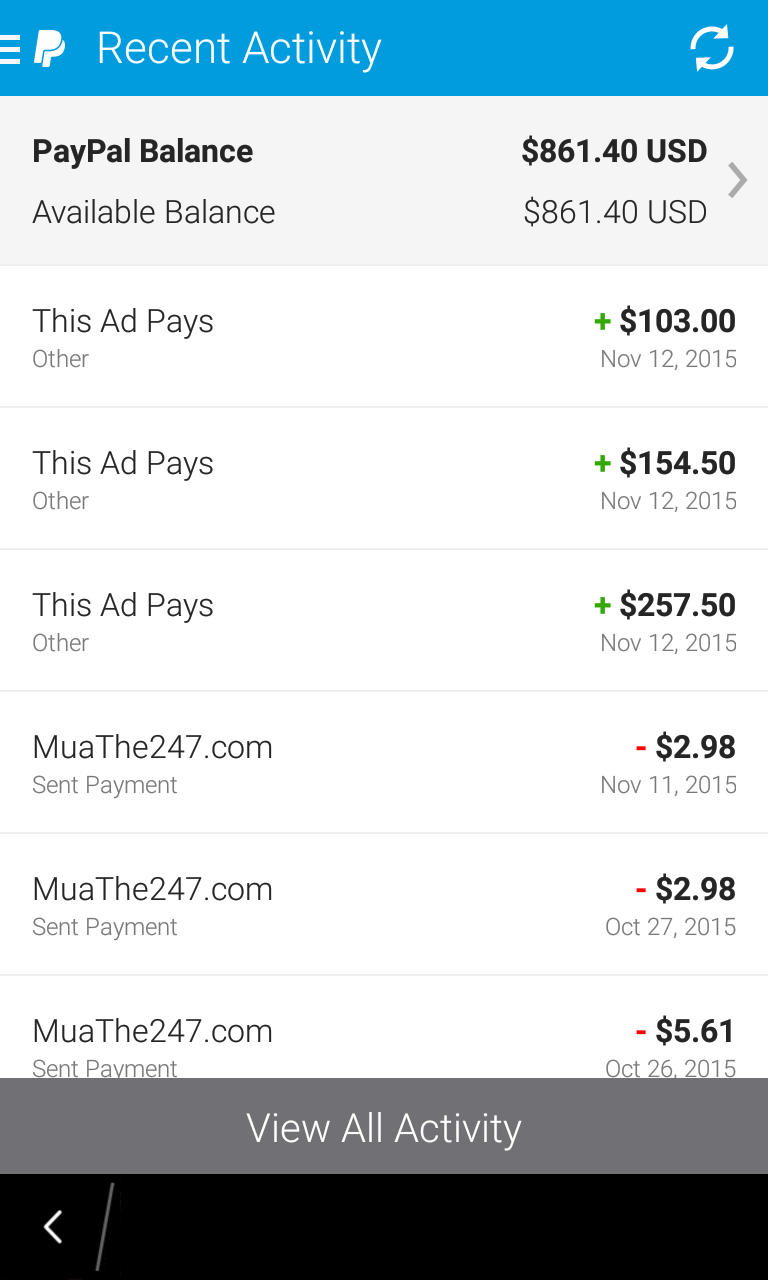Tap the back arrow at bottom
The height and width of the screenshot is (1280, 768).
coord(54,1226)
